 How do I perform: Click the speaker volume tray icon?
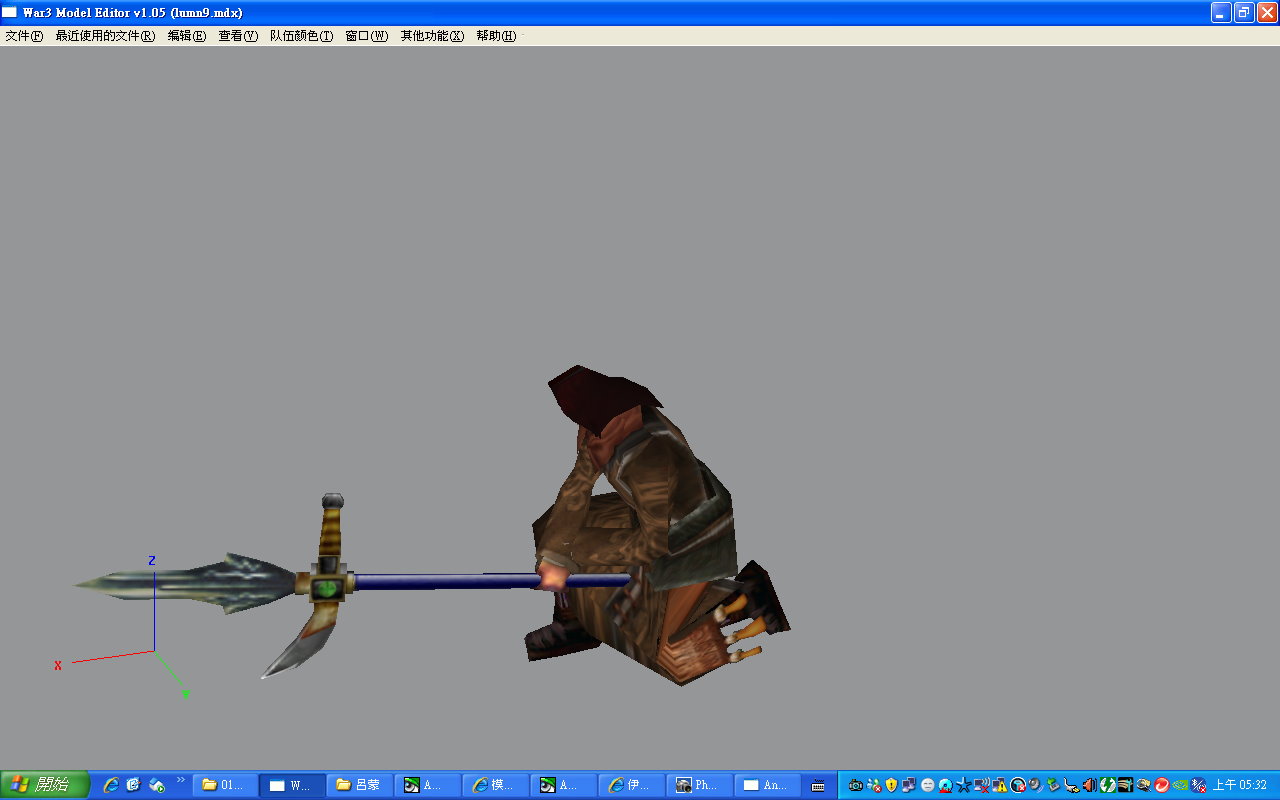coord(1089,785)
